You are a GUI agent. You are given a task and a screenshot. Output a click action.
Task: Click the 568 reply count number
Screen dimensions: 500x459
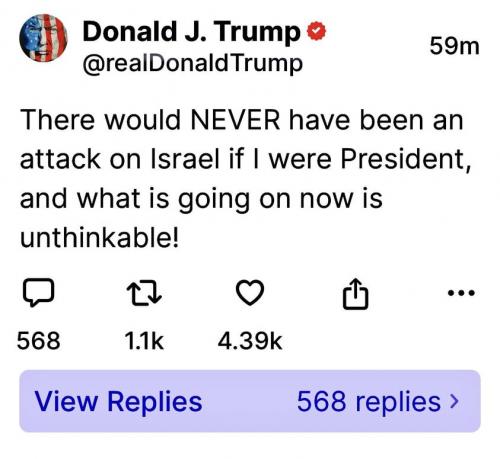click(x=39, y=341)
